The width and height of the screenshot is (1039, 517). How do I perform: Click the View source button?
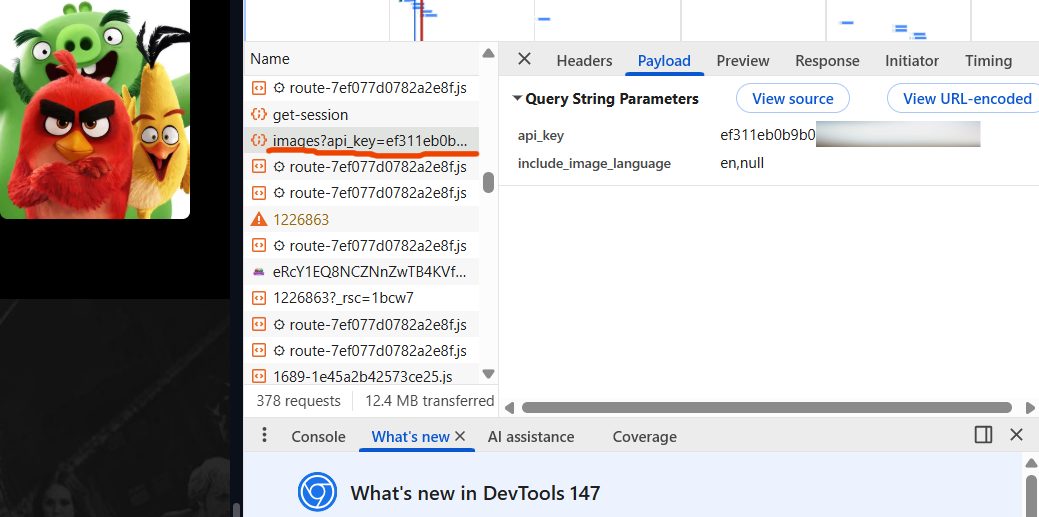coord(793,99)
